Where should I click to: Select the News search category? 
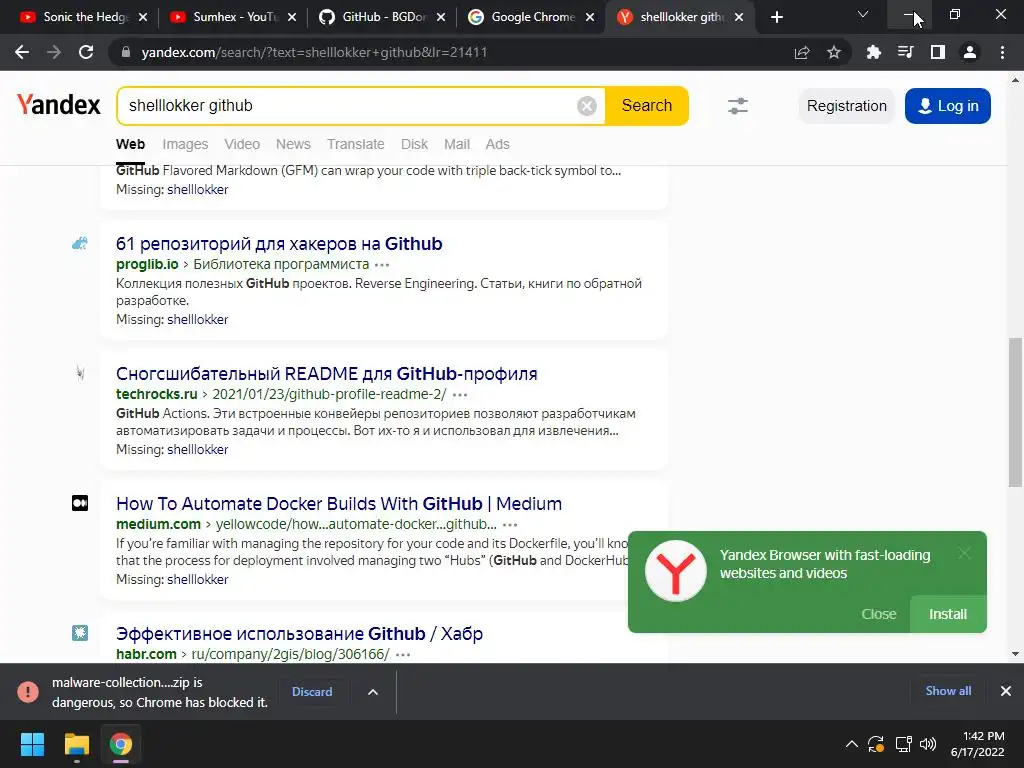click(293, 144)
